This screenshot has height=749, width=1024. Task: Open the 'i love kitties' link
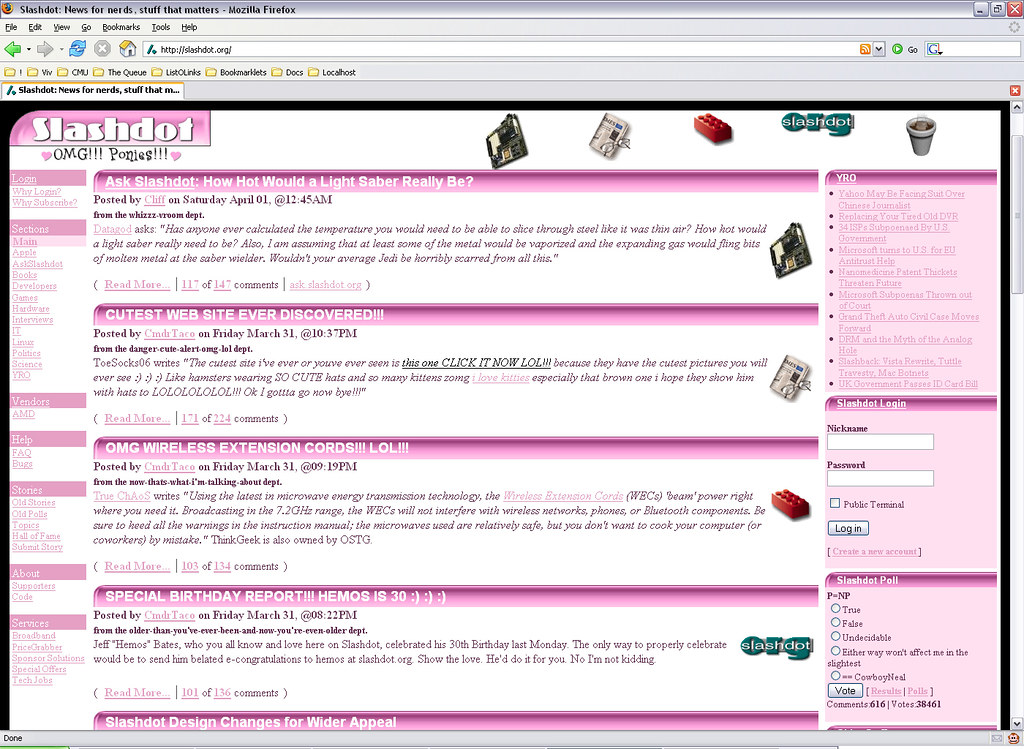coord(501,377)
